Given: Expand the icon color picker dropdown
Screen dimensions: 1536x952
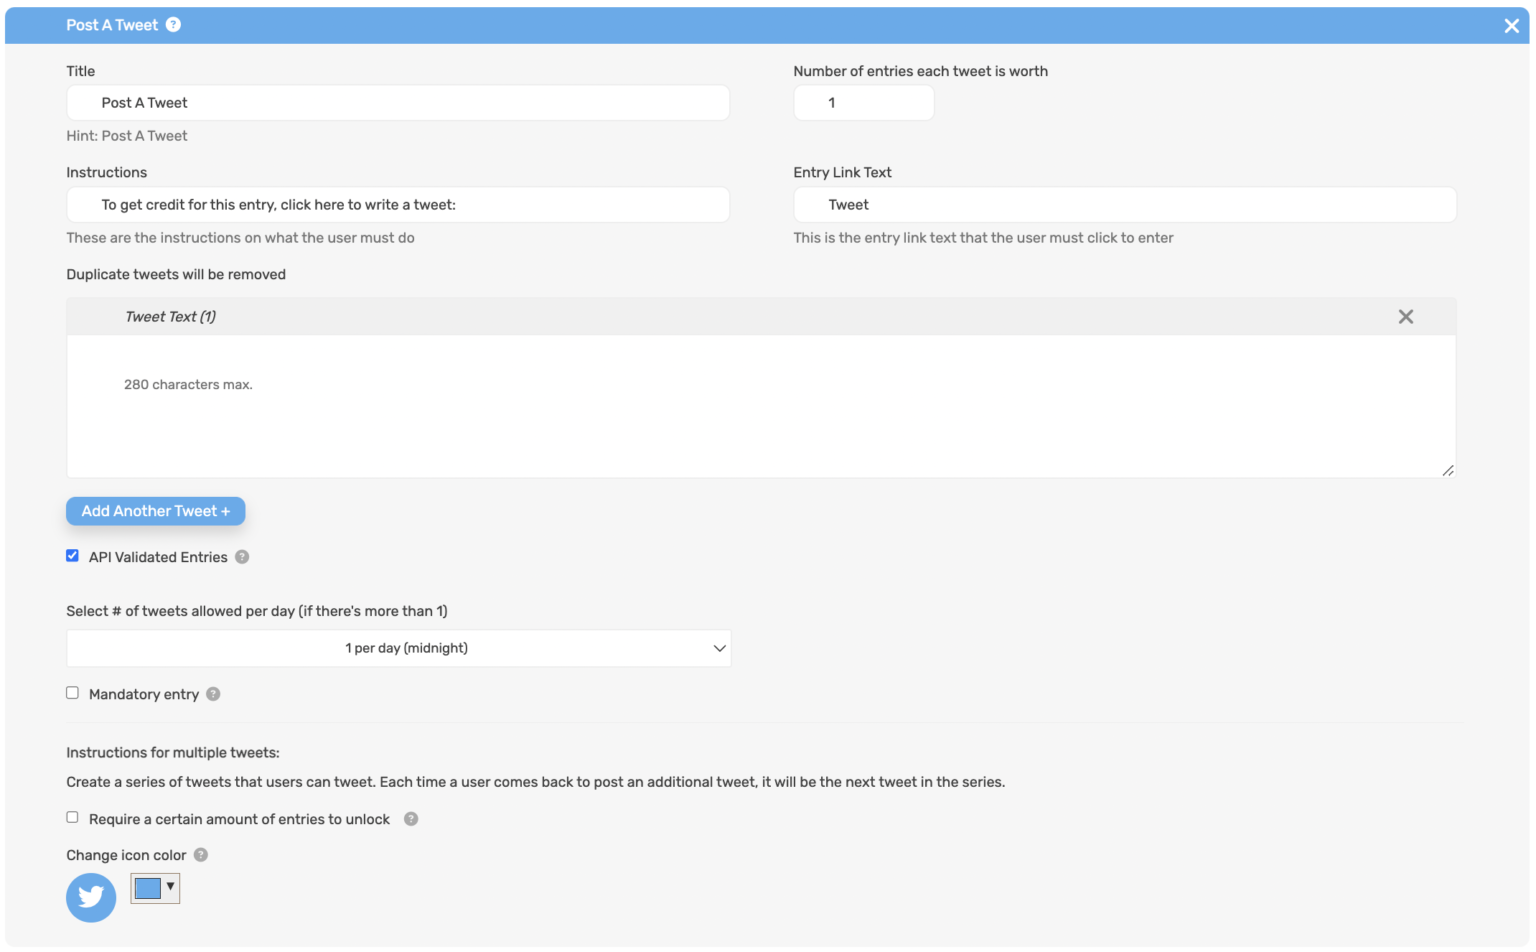Looking at the screenshot, I should 168,888.
